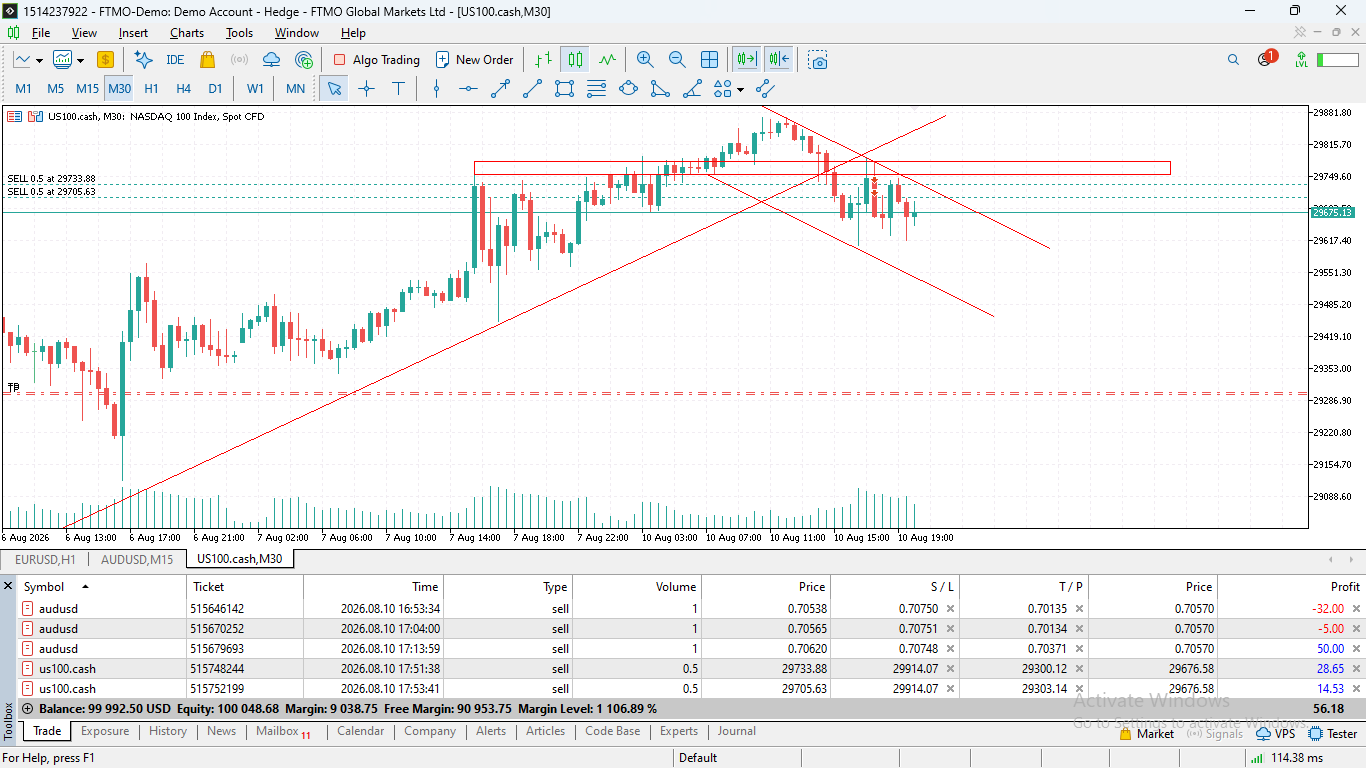Expand the Balance summary row plus icon
The height and width of the screenshot is (768, 1366).
pos(27,708)
